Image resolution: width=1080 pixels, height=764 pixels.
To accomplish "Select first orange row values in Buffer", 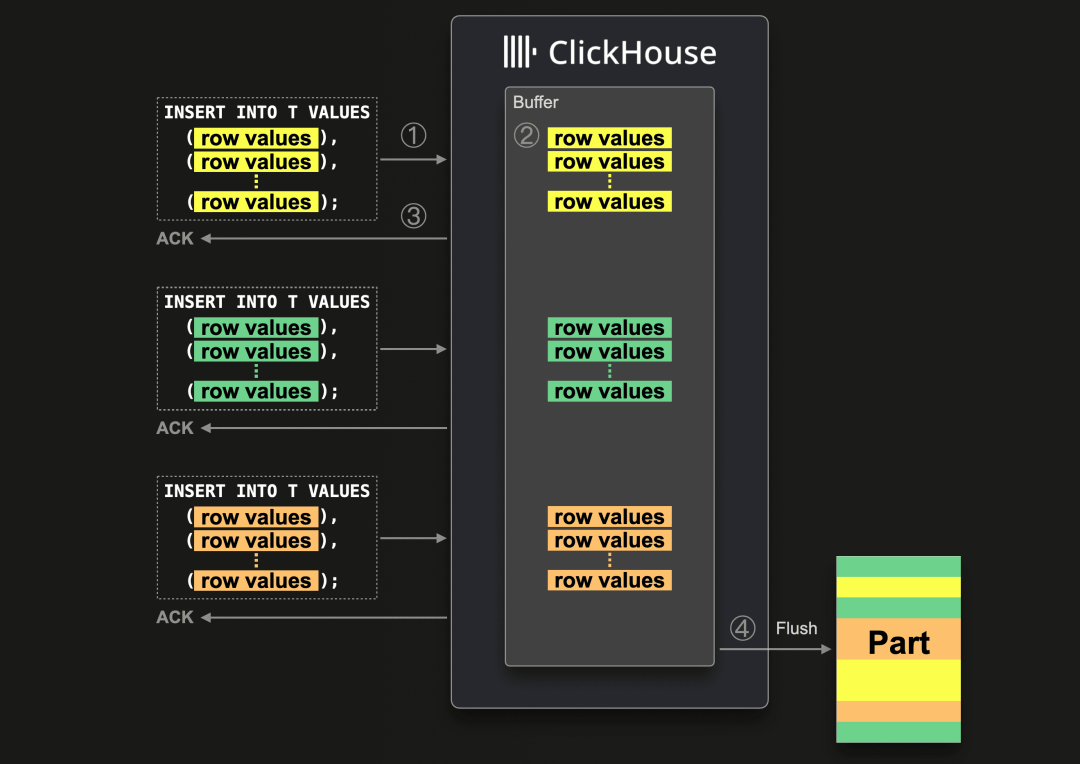I will point(610,517).
